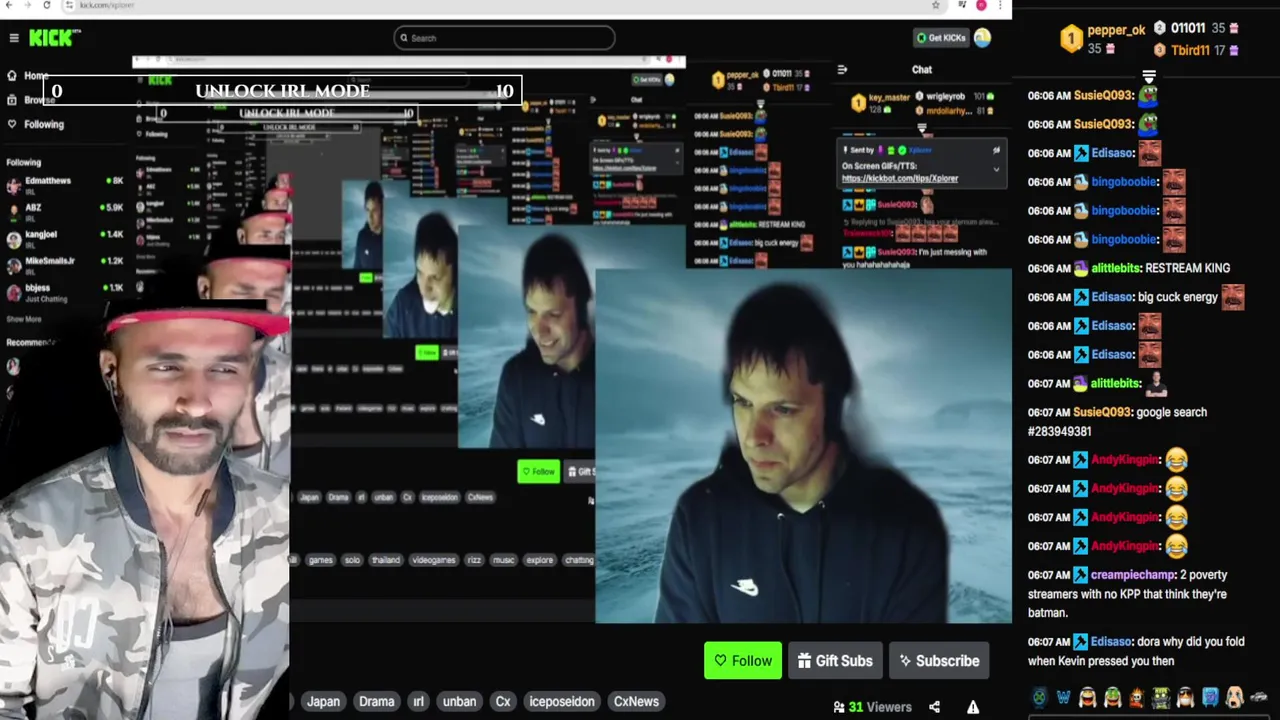Collapse chat icon in the nested stream
Screen dimensions: 1280x720
coord(842,69)
